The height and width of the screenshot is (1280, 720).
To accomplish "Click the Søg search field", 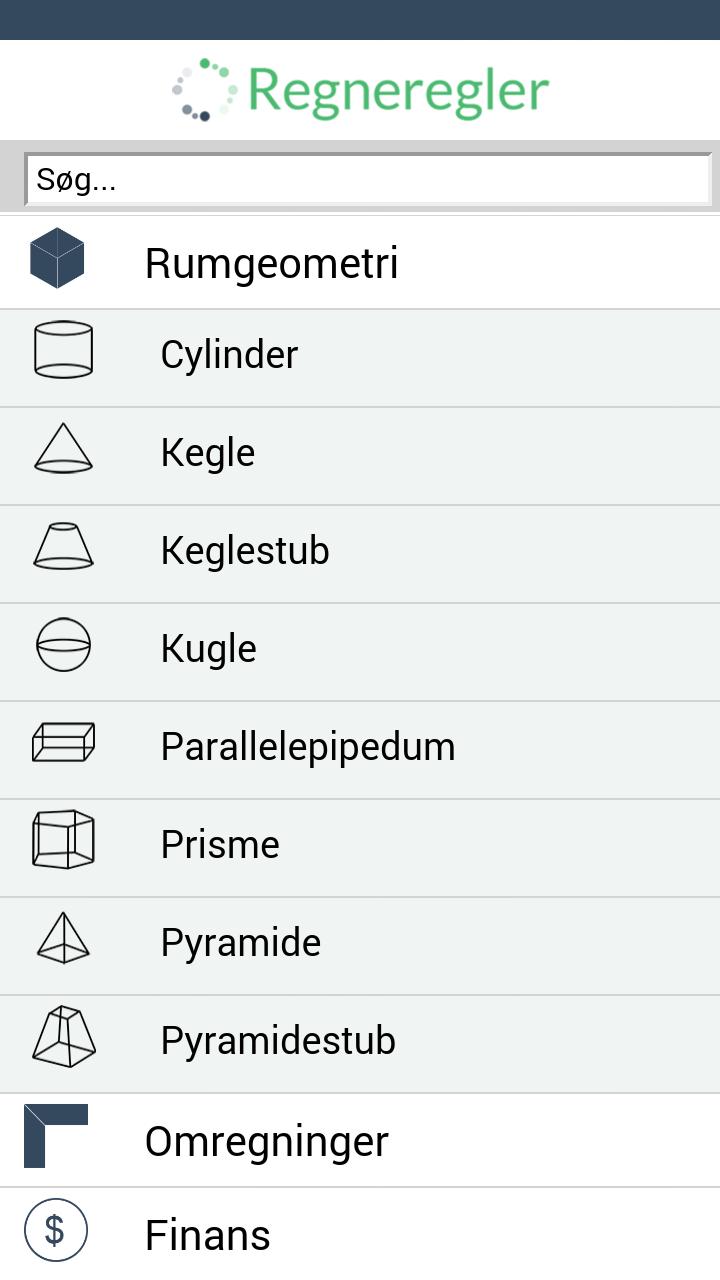I will click(368, 180).
